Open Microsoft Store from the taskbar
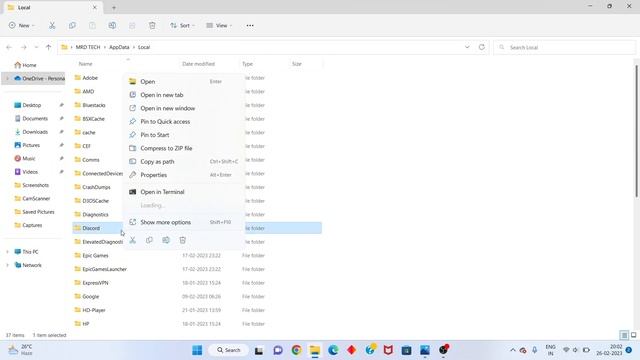 pos(406,350)
